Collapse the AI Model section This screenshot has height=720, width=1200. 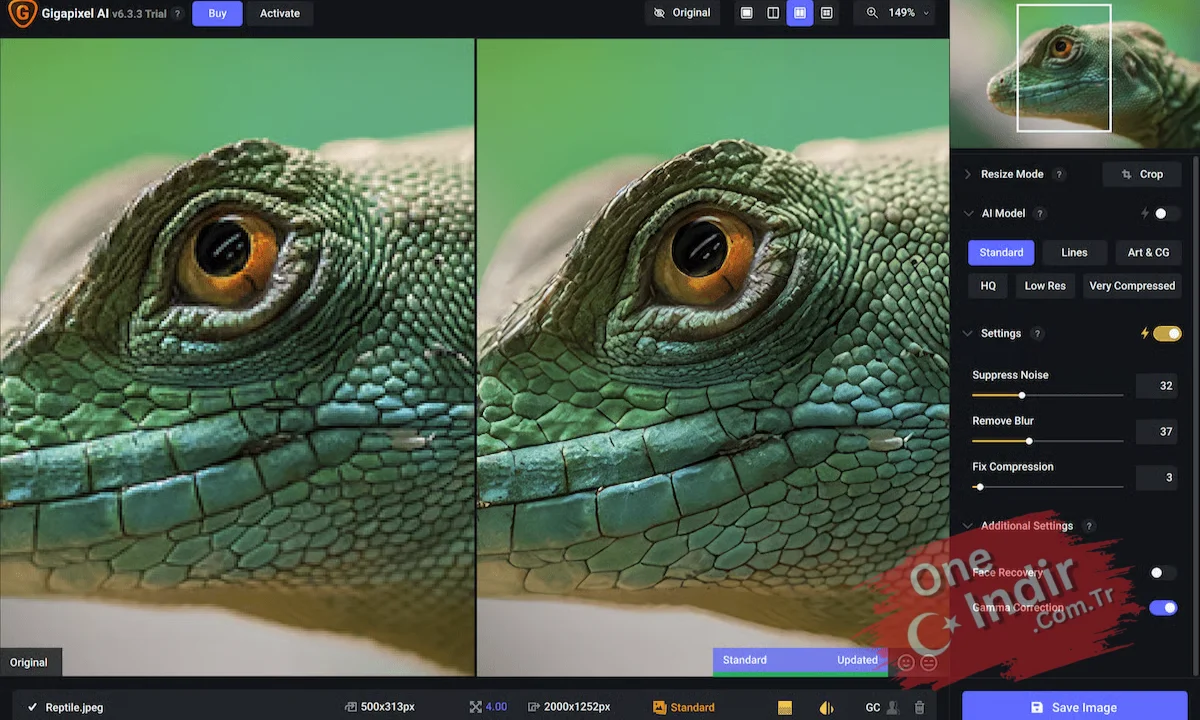[967, 213]
